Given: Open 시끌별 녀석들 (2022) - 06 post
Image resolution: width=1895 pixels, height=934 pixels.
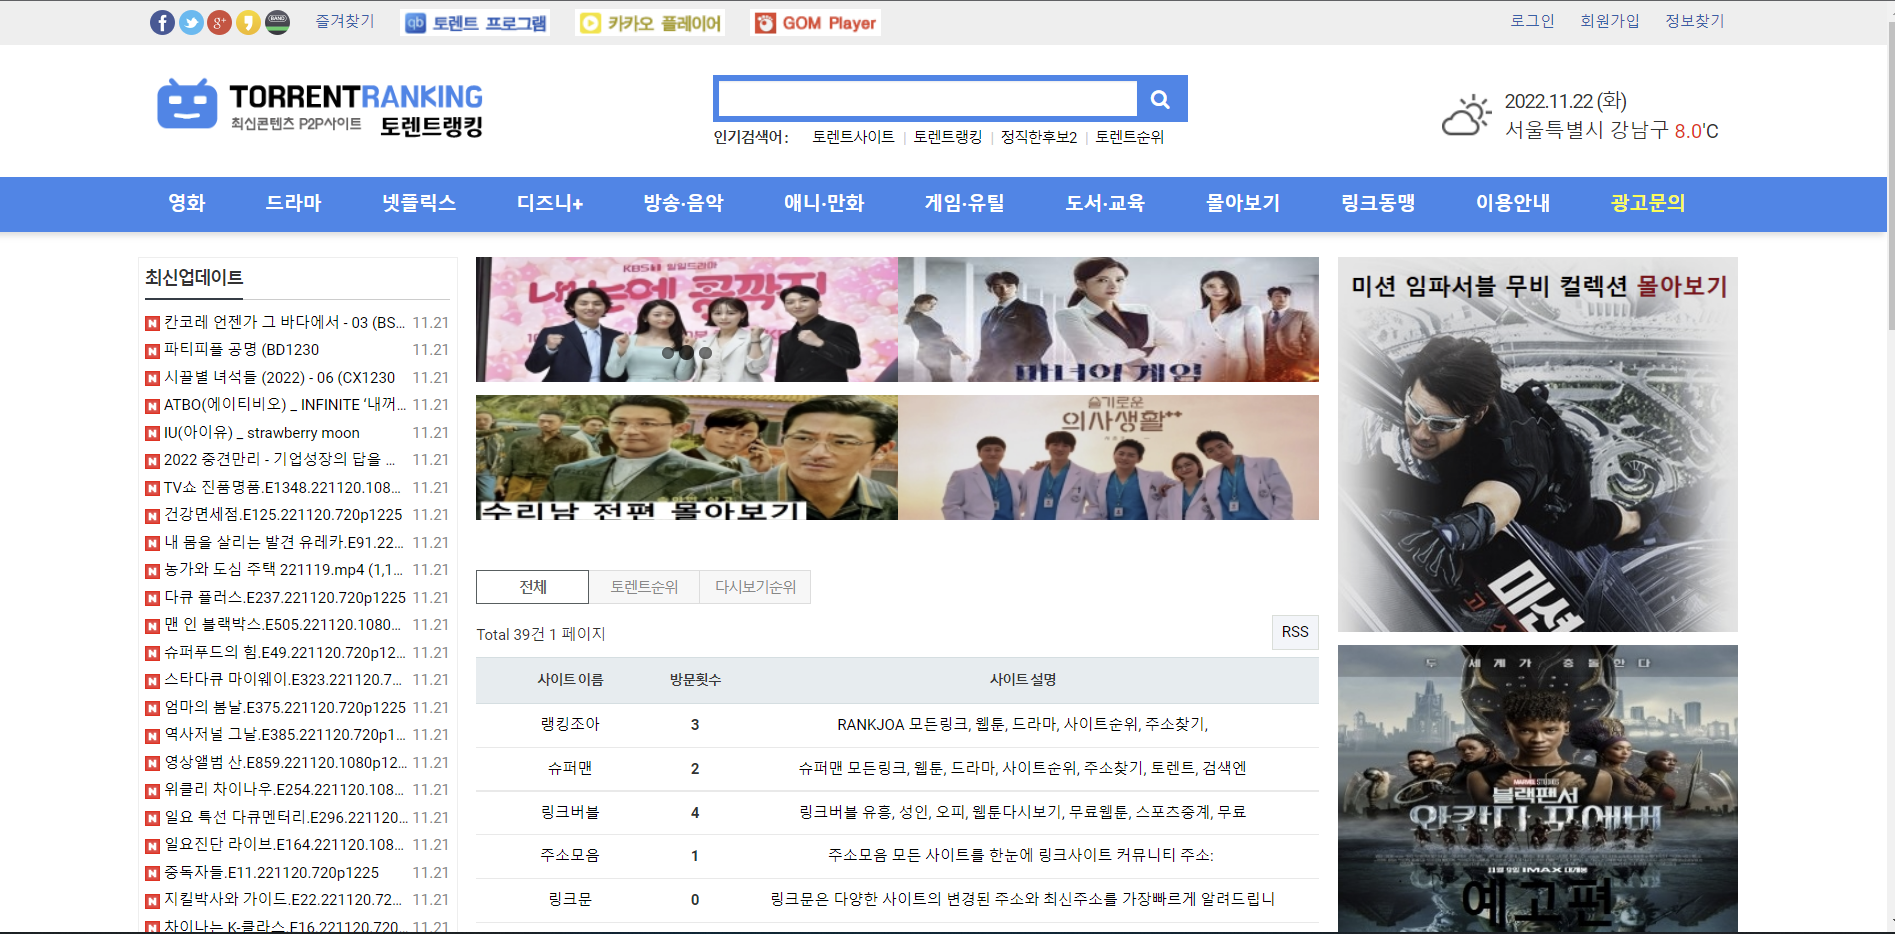Looking at the screenshot, I should (279, 377).
